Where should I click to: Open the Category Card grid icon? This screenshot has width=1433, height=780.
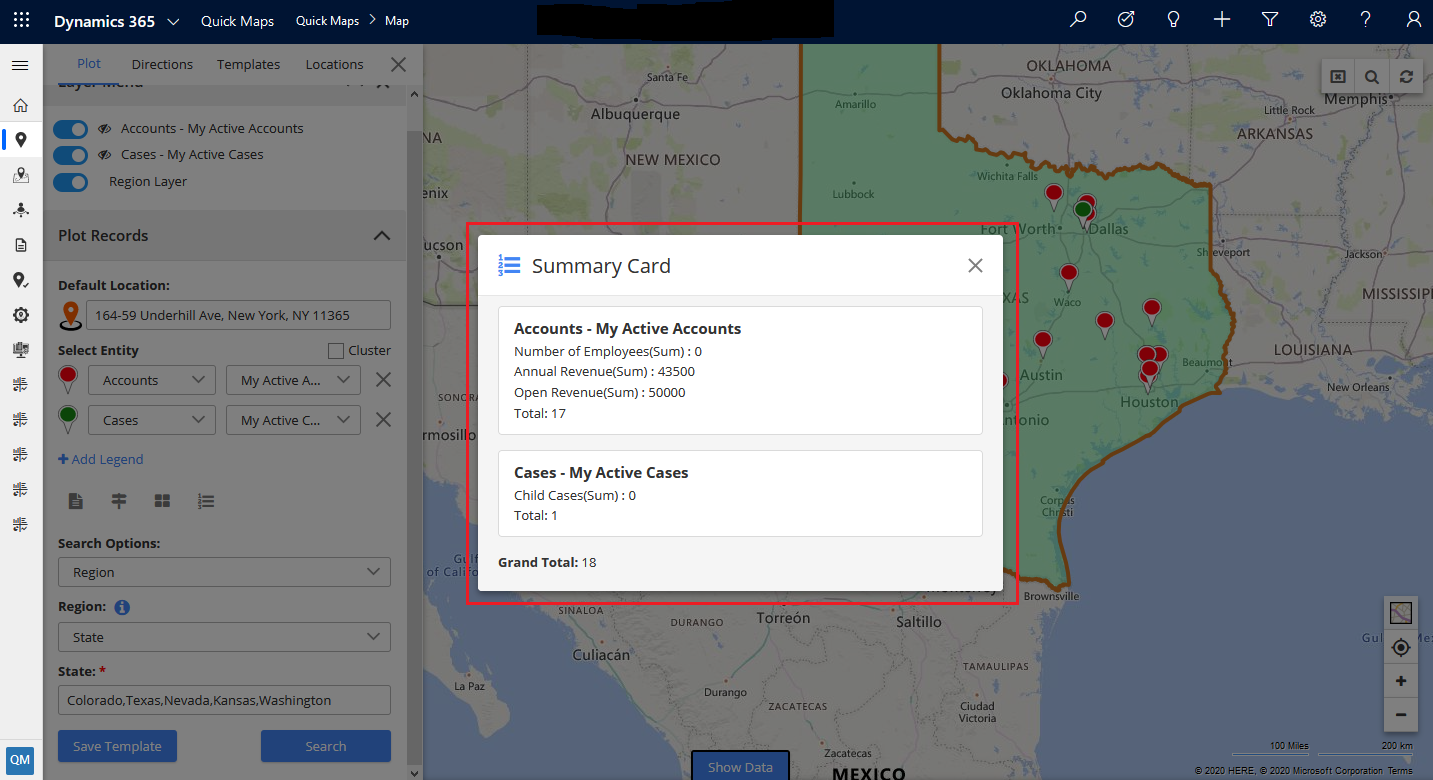162,500
